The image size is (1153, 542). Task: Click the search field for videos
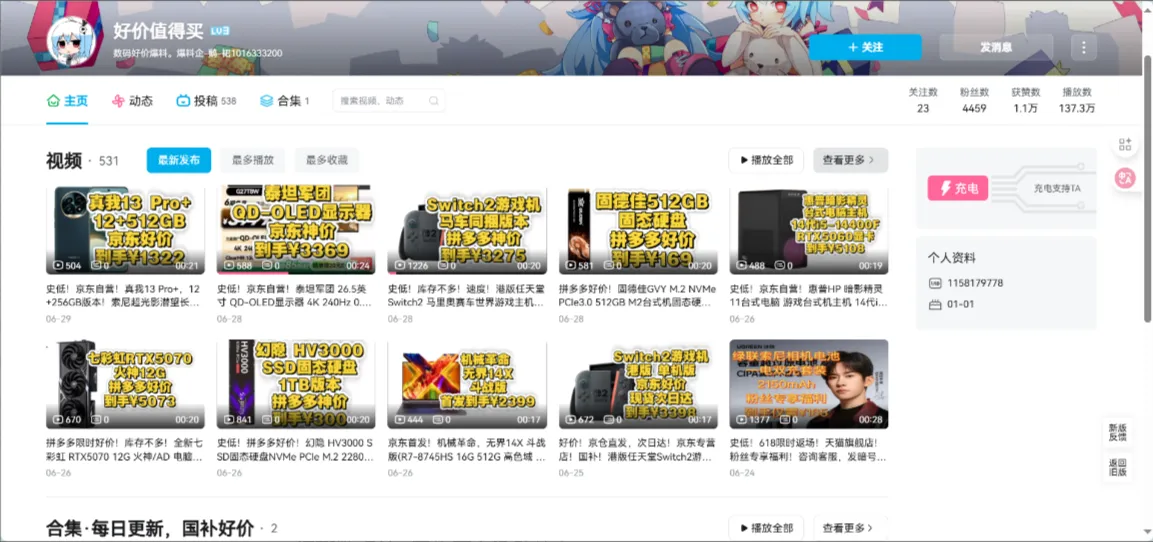pyautogui.click(x=388, y=101)
